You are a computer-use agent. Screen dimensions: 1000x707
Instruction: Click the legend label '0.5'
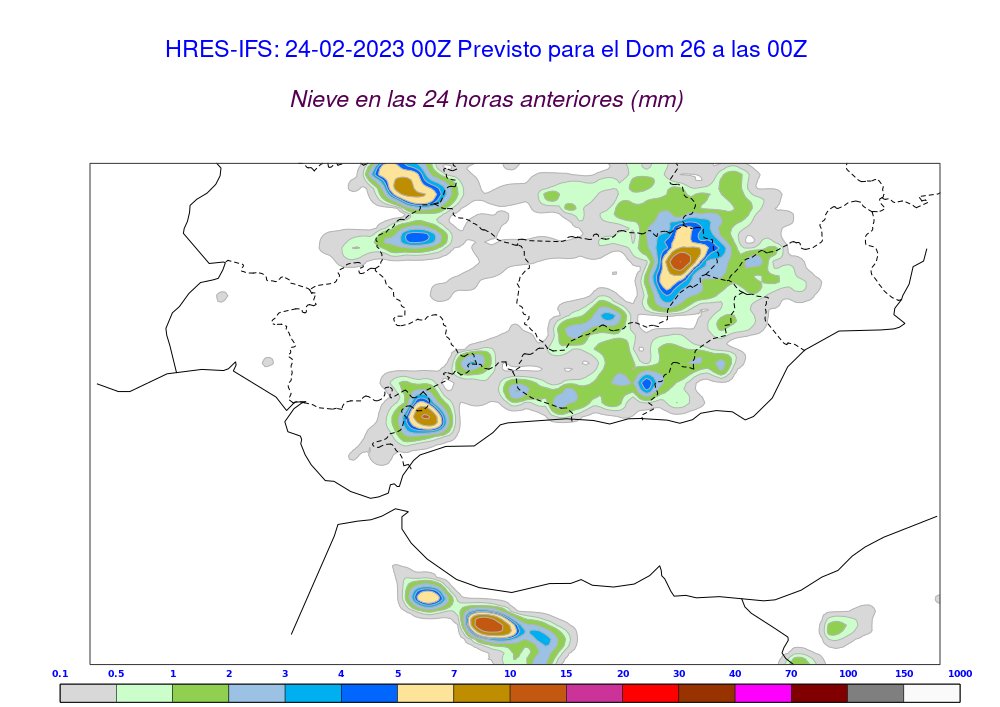click(x=116, y=673)
